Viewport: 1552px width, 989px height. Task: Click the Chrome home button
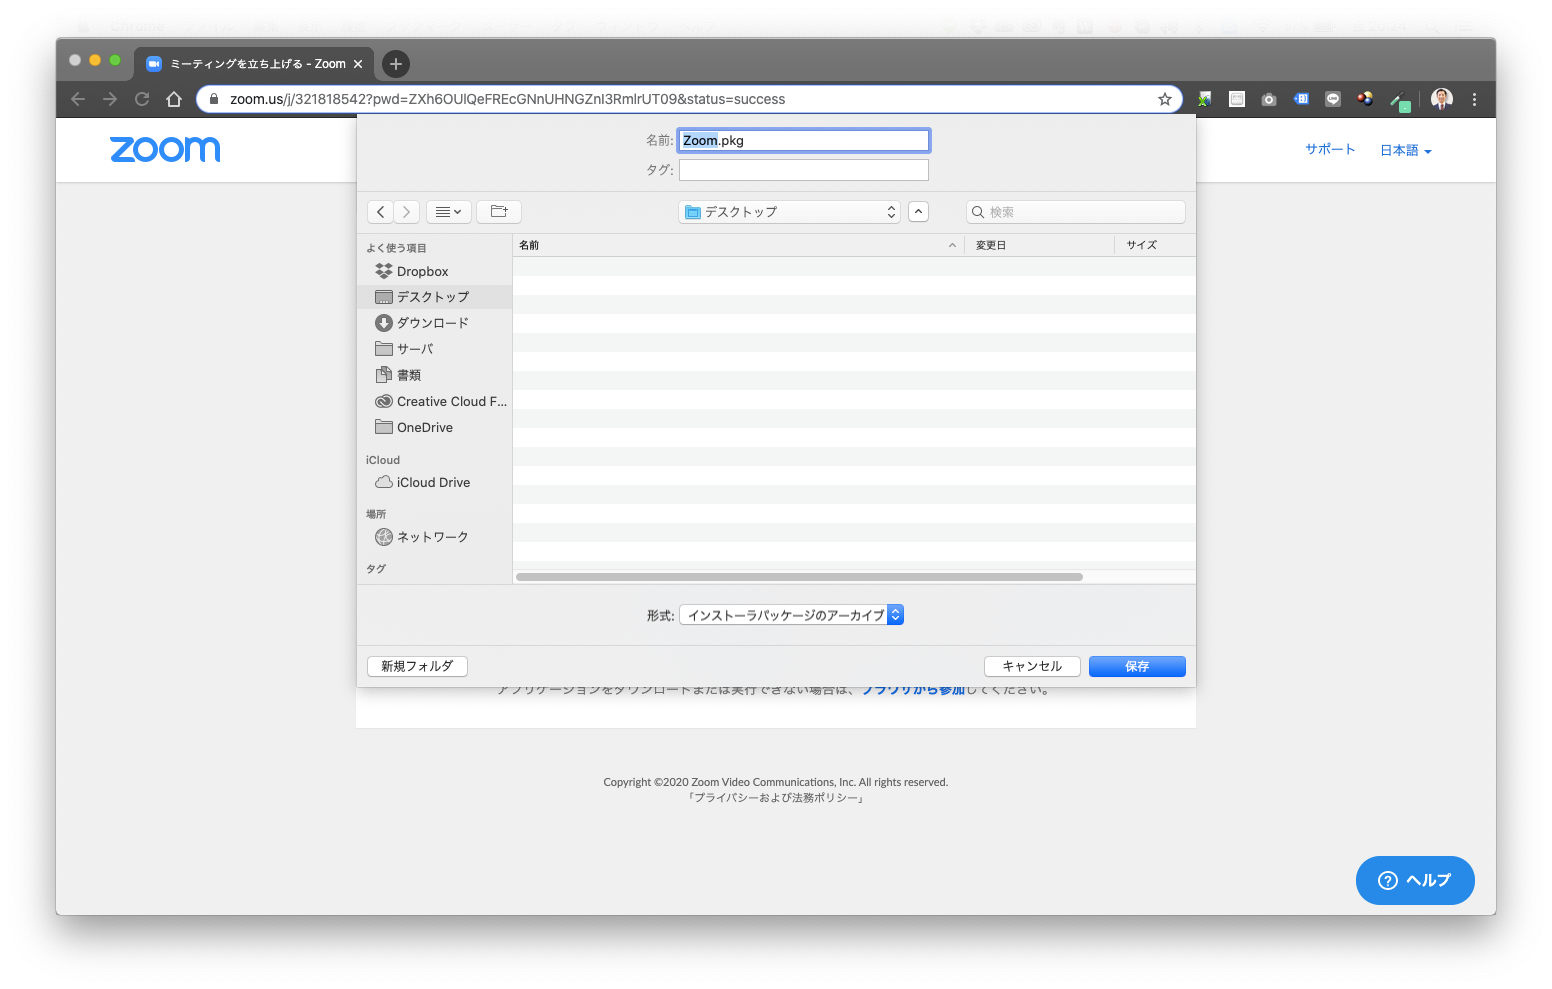pos(174,99)
